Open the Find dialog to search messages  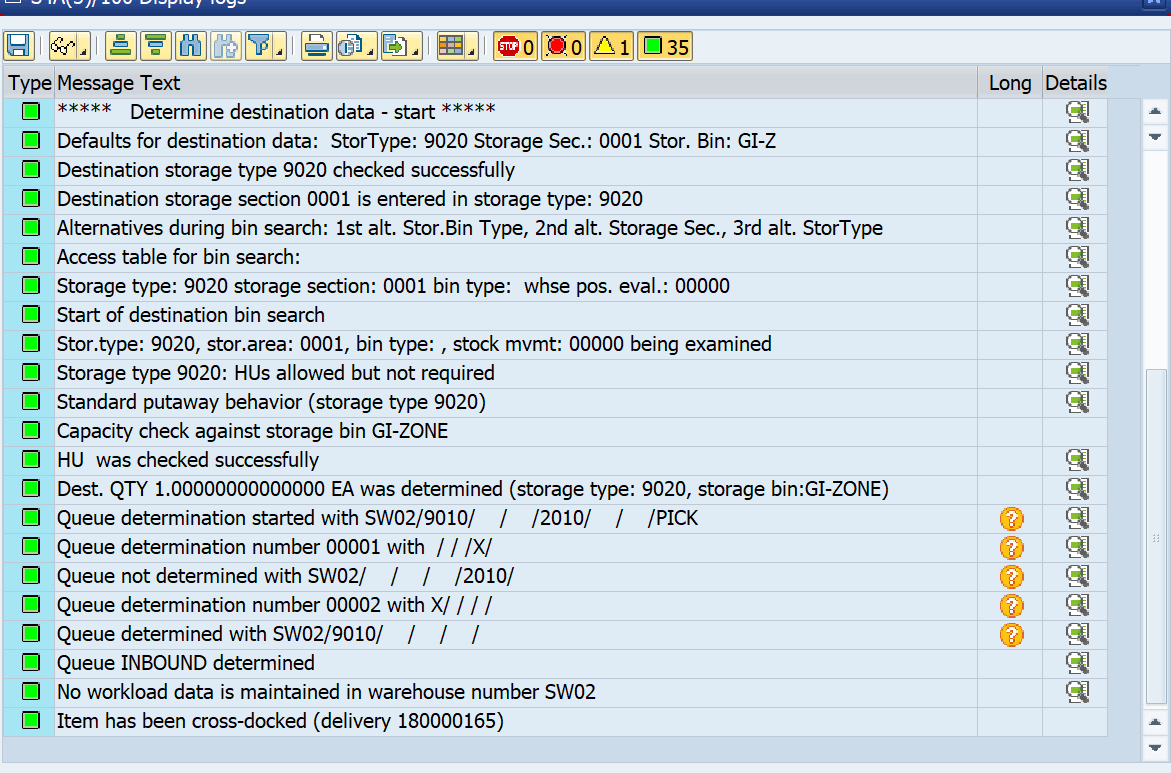pos(190,45)
